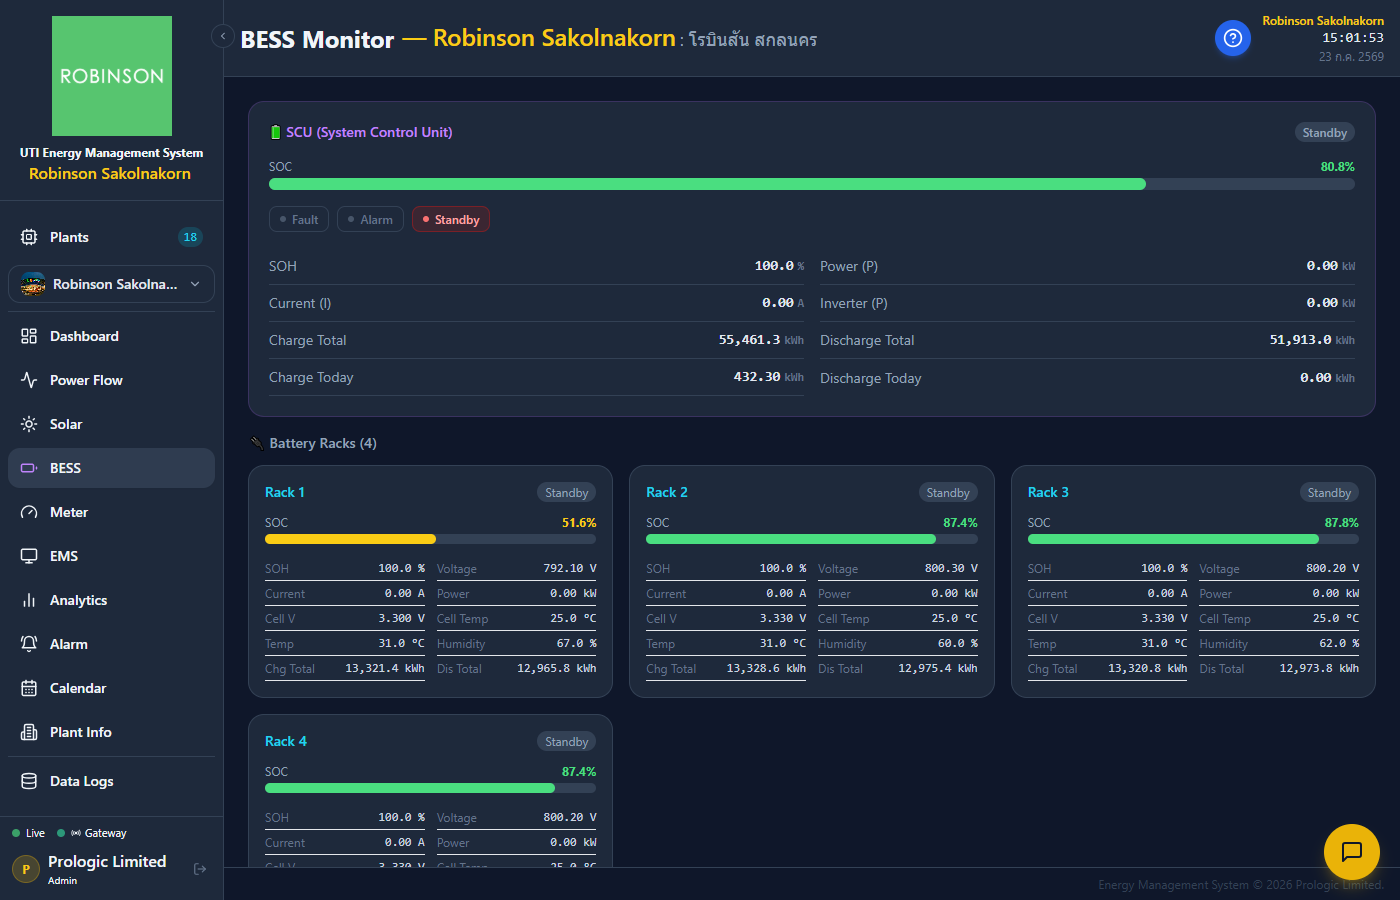This screenshot has height=900, width=1400.
Task: Expand the Robinson Sakolnakorn plant dropdown
Action: tap(111, 284)
